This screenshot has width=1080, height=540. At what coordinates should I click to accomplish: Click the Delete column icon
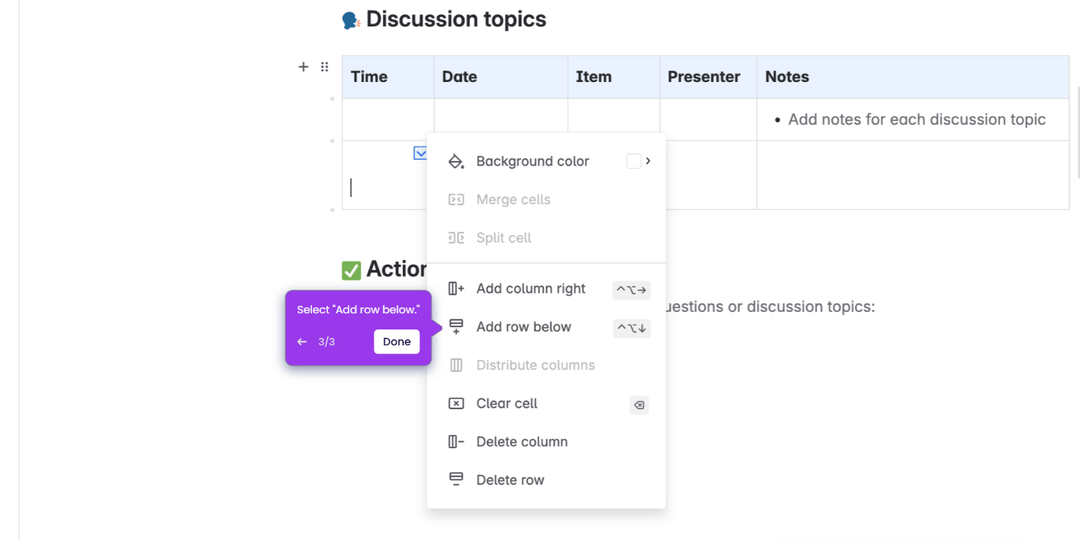tap(456, 442)
